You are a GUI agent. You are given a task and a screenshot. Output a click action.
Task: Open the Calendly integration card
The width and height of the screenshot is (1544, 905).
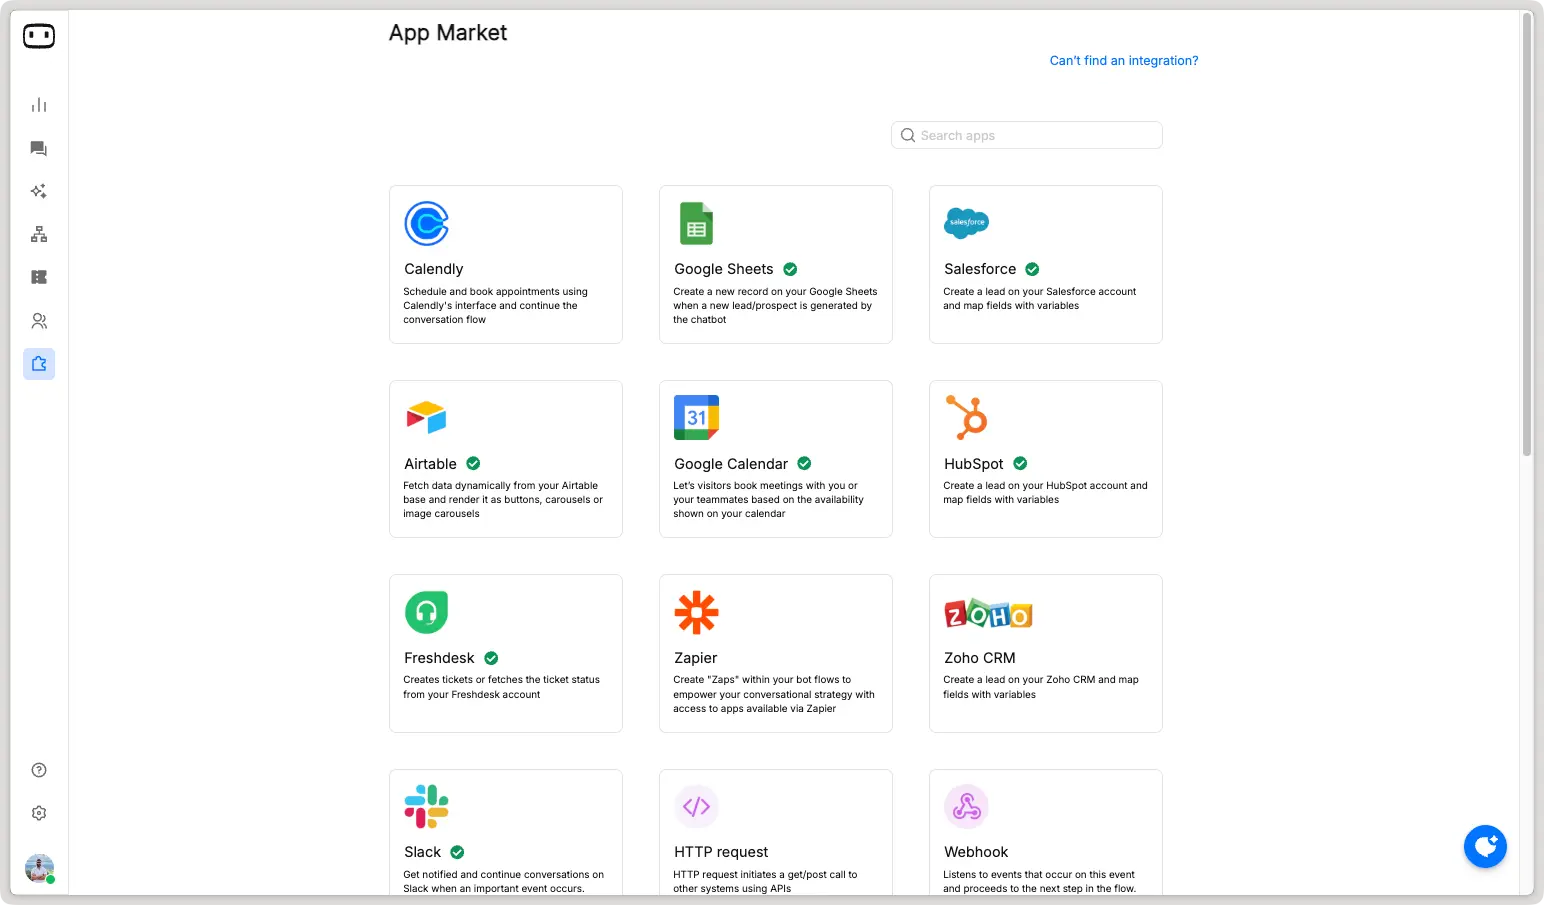point(505,264)
